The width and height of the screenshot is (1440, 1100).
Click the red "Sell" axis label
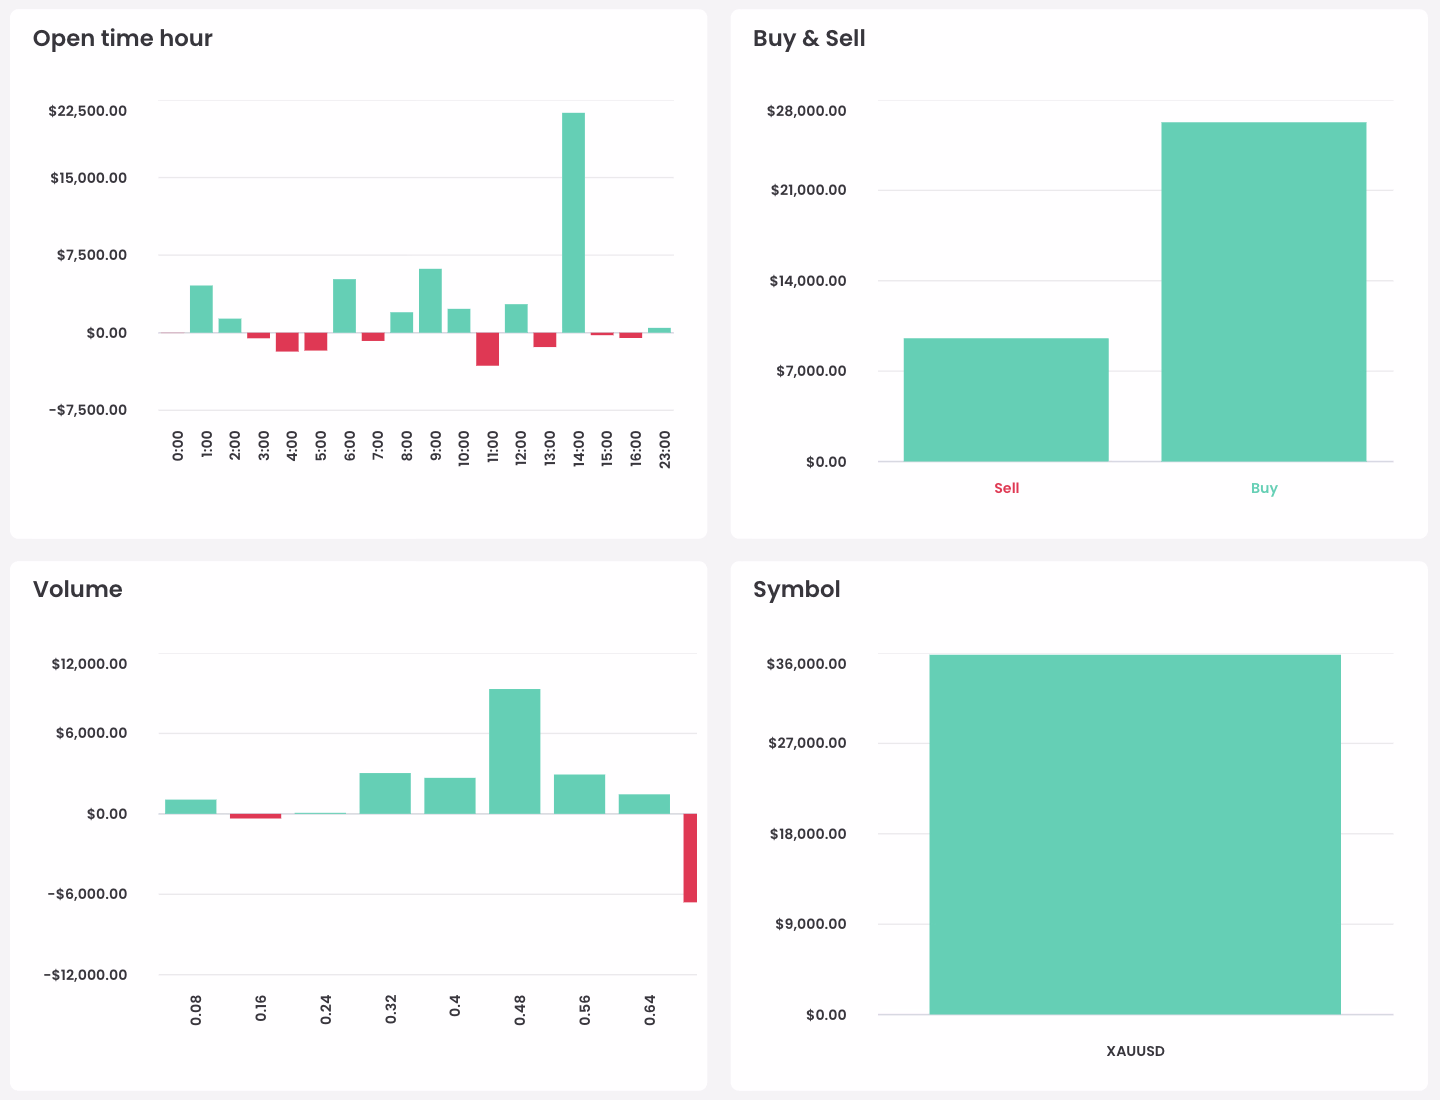pos(1007,488)
